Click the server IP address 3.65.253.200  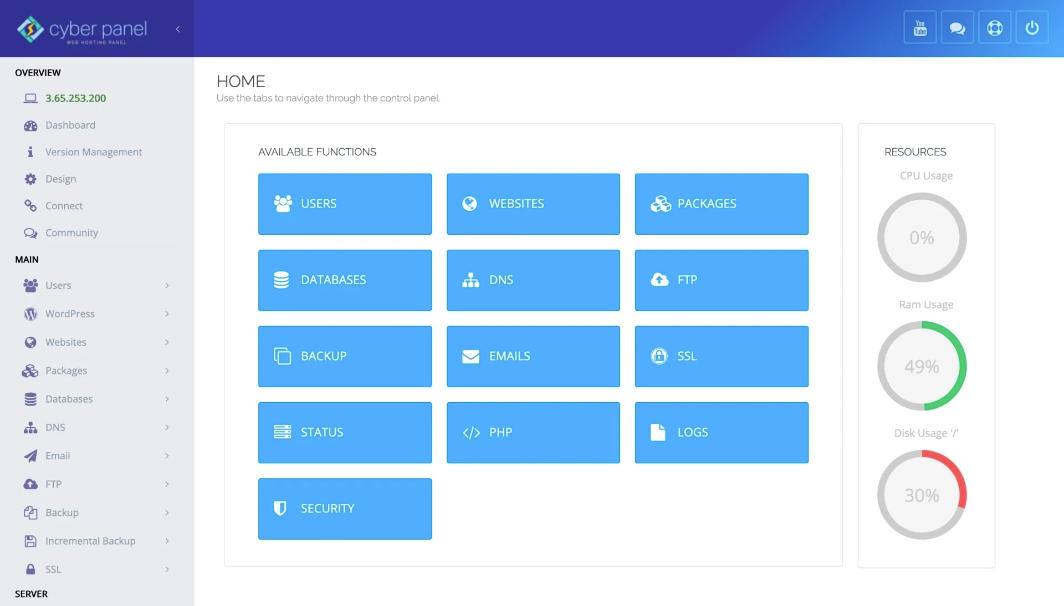(75, 99)
